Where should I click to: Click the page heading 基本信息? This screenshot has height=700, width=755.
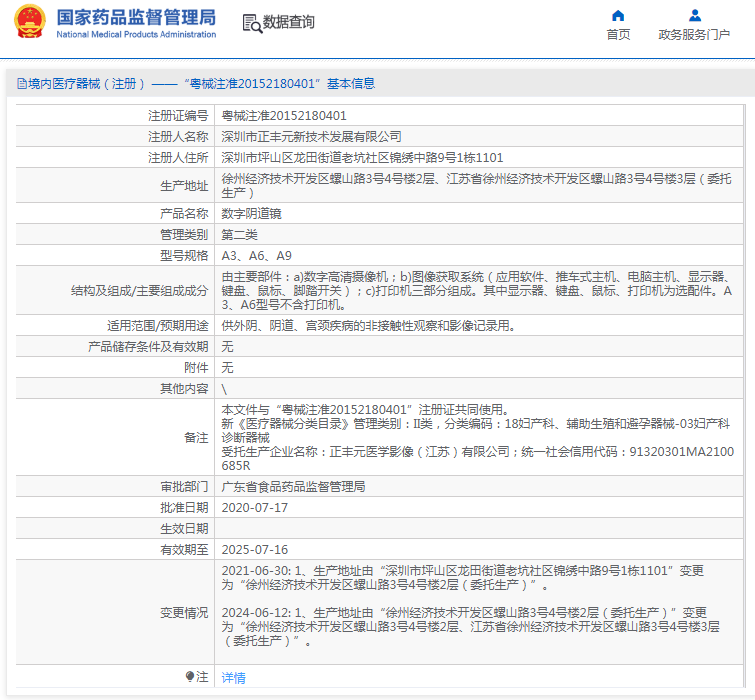tap(351, 84)
